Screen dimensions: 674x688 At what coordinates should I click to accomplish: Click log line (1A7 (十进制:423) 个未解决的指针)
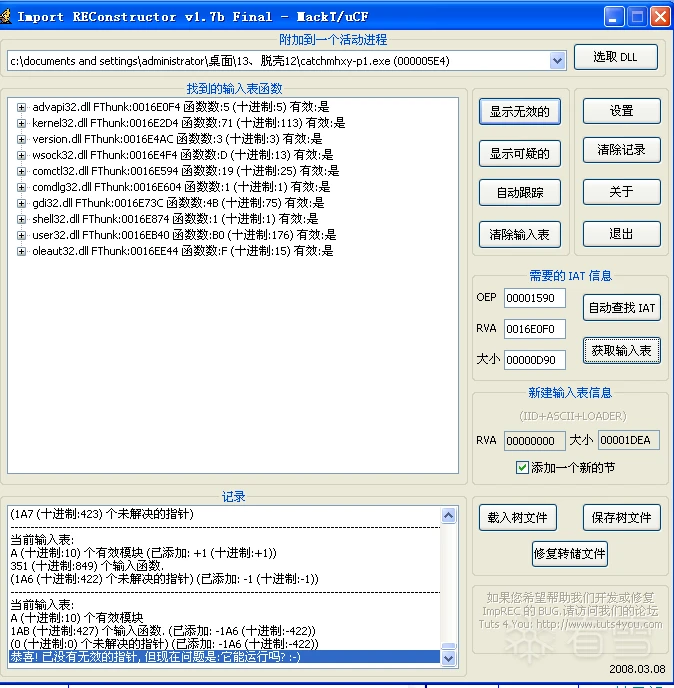pos(102,514)
